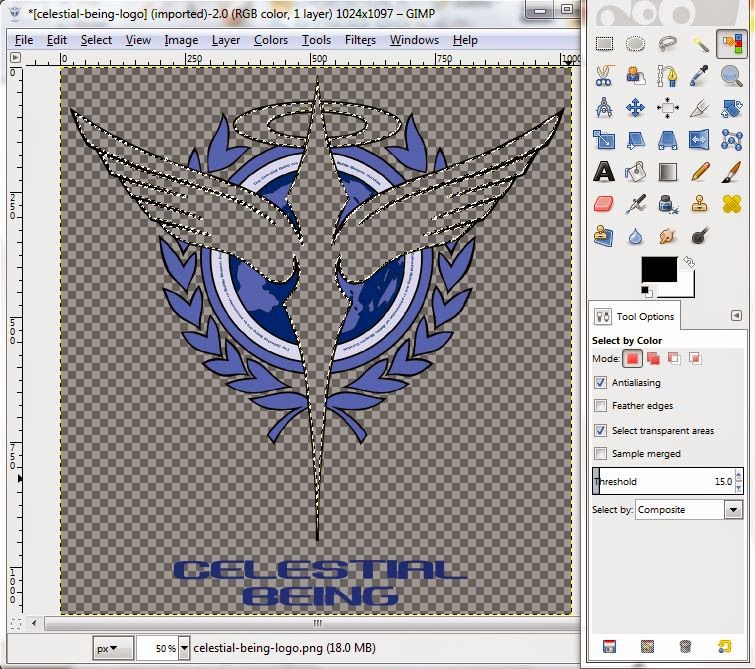755x669 pixels.
Task: Open the Select menu
Action: 96,40
